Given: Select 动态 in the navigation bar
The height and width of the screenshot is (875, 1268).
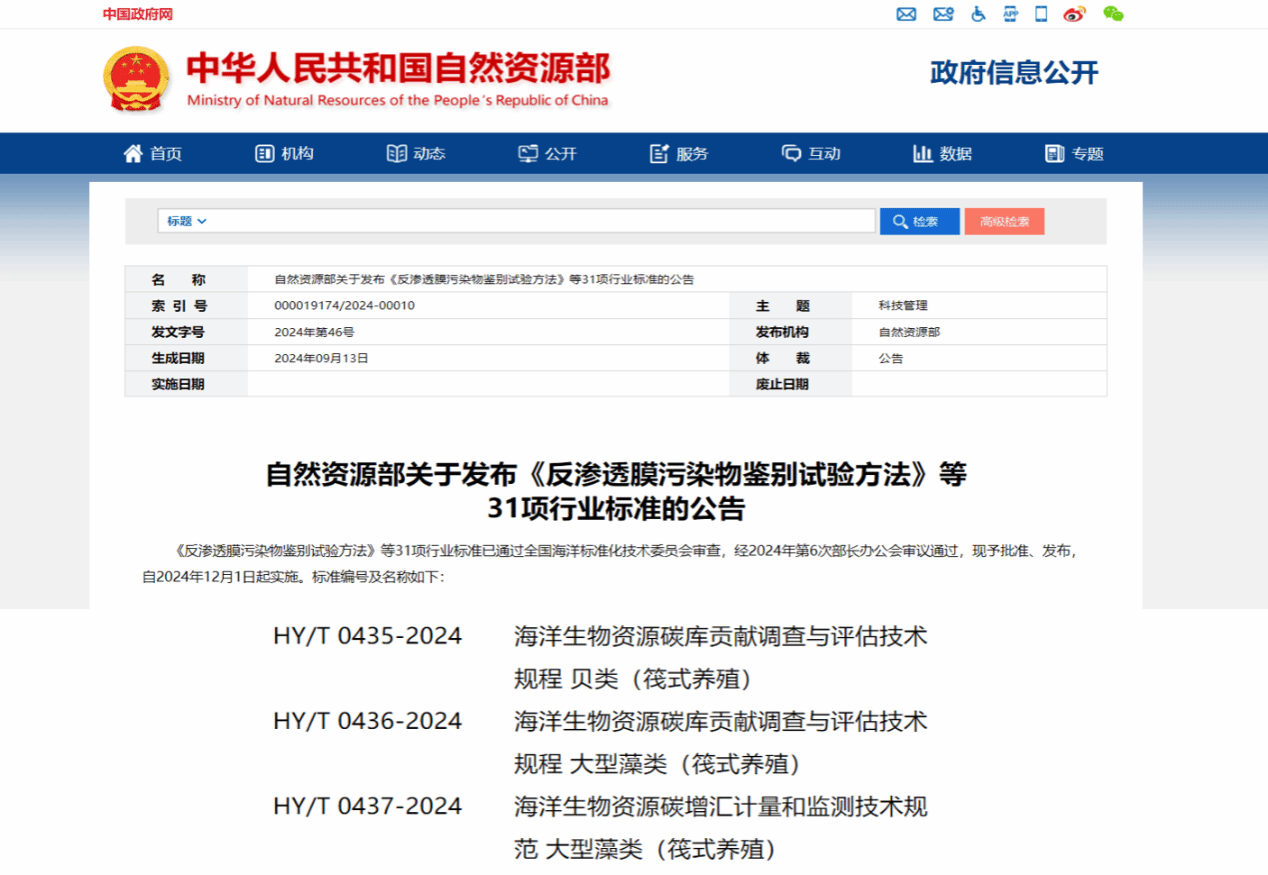Looking at the screenshot, I should click(x=416, y=153).
